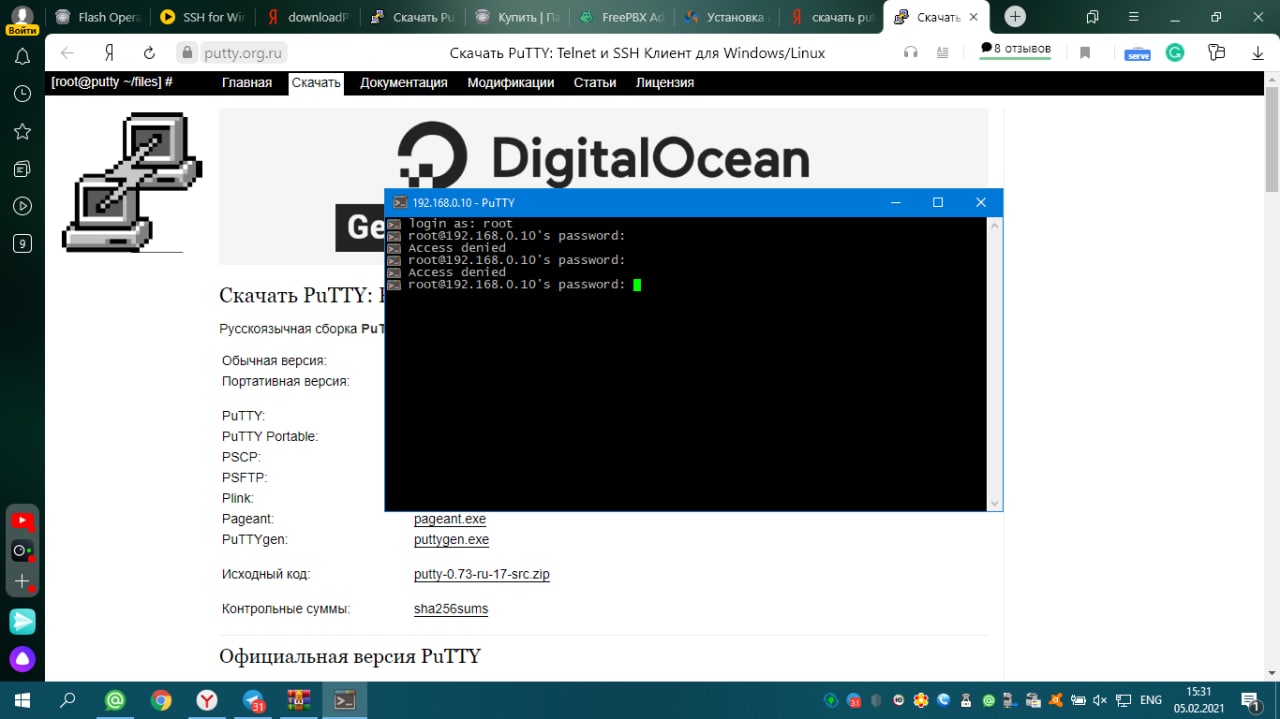Open collections icon in the sidebar
This screenshot has height=719, width=1280.
click(x=22, y=168)
